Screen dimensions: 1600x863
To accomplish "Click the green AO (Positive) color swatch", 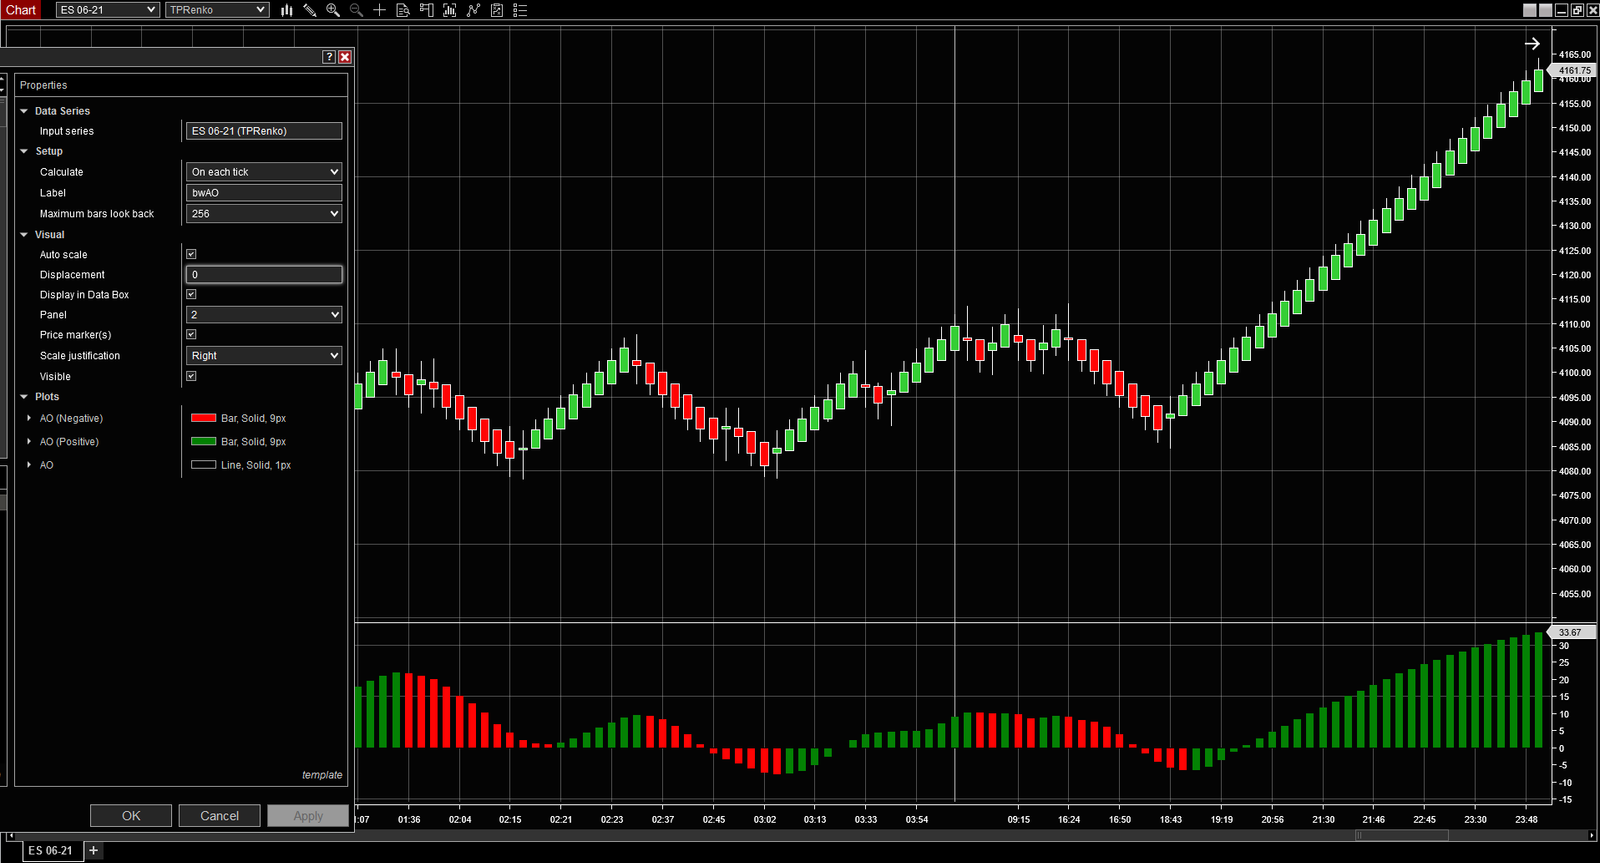I will pyautogui.click(x=204, y=441).
